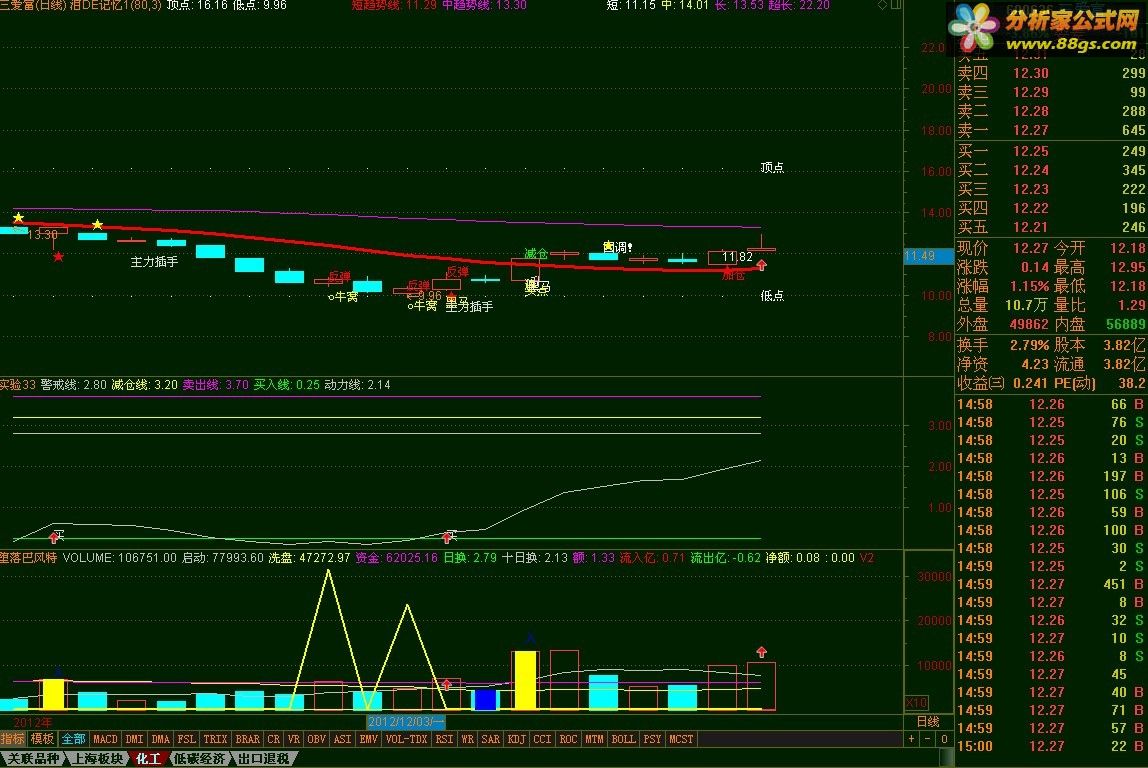
Task: Open the 上海板块 bottom tab
Action: pyautogui.click(x=97, y=759)
